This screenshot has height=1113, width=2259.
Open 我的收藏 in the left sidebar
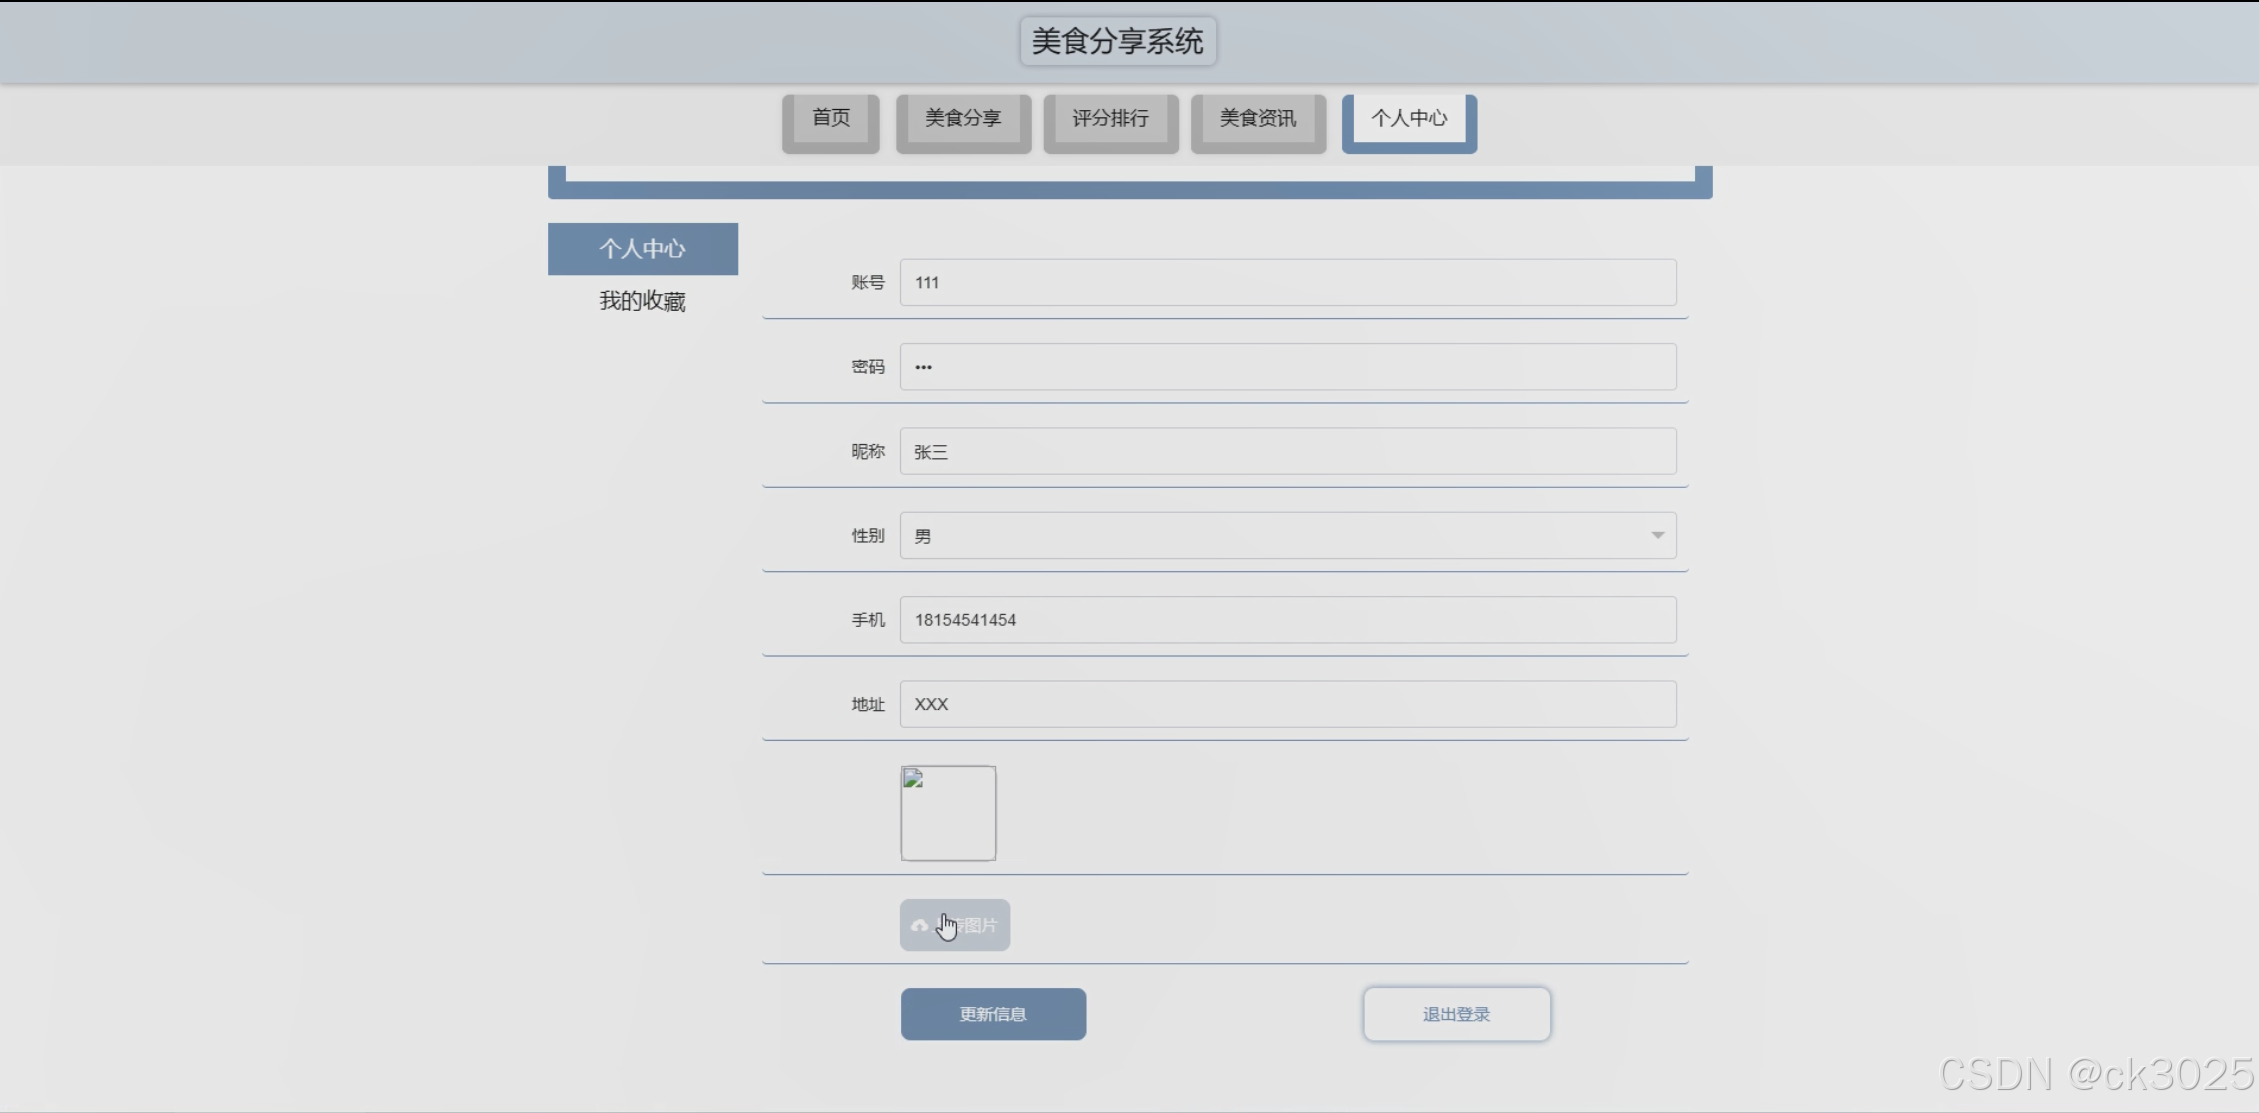[x=642, y=301]
